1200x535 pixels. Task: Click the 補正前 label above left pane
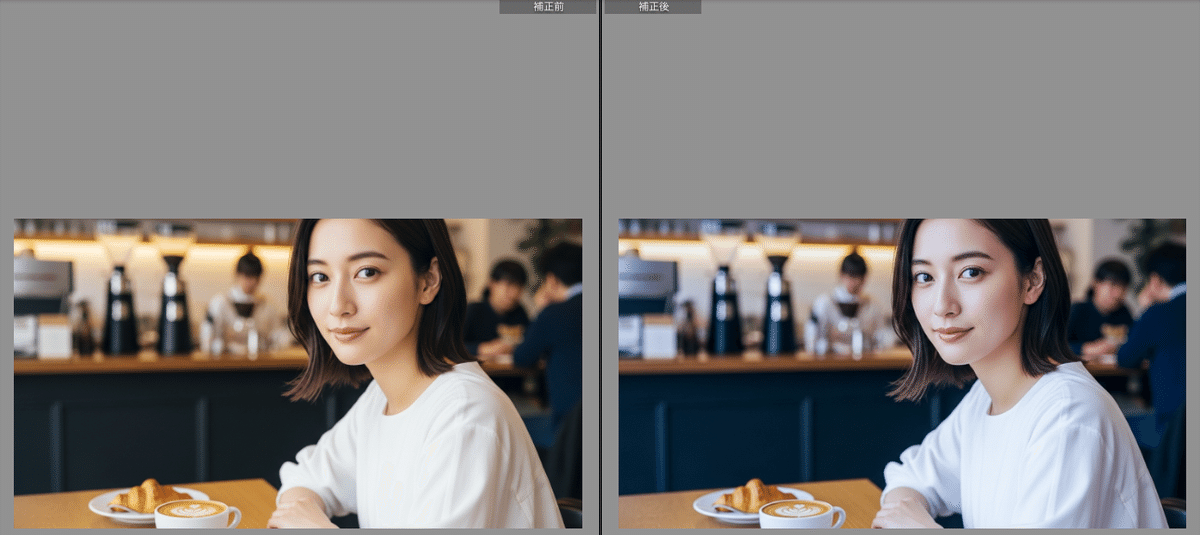pyautogui.click(x=547, y=7)
